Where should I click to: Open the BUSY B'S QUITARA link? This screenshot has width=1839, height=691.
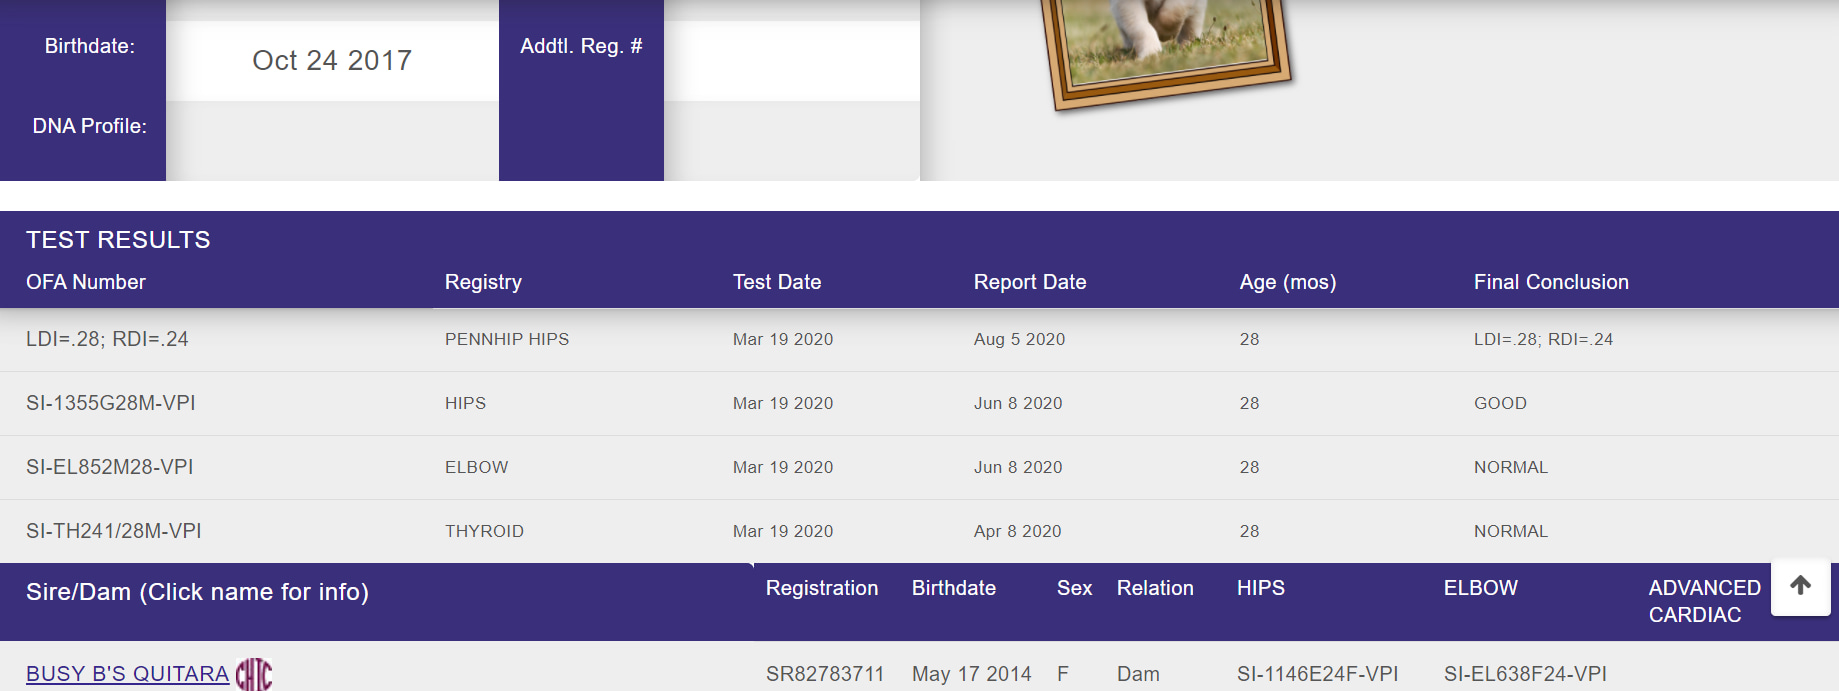127,674
